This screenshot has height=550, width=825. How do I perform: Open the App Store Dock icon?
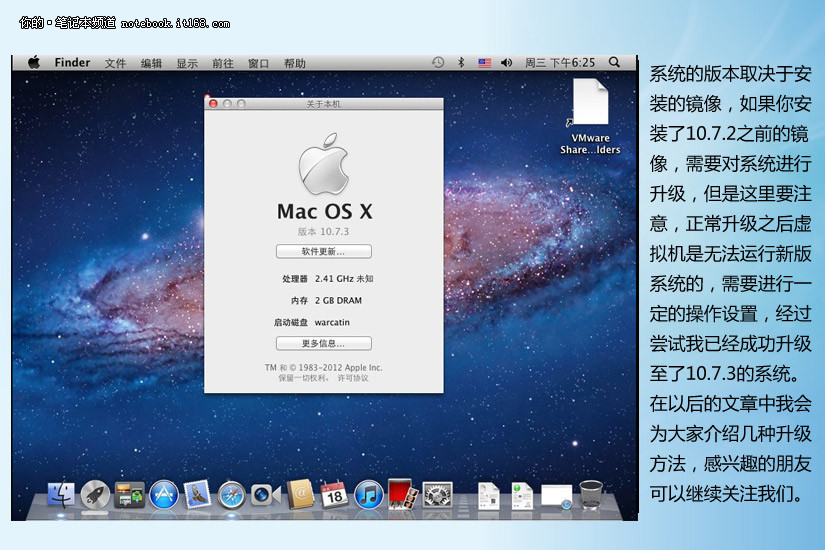click(164, 495)
